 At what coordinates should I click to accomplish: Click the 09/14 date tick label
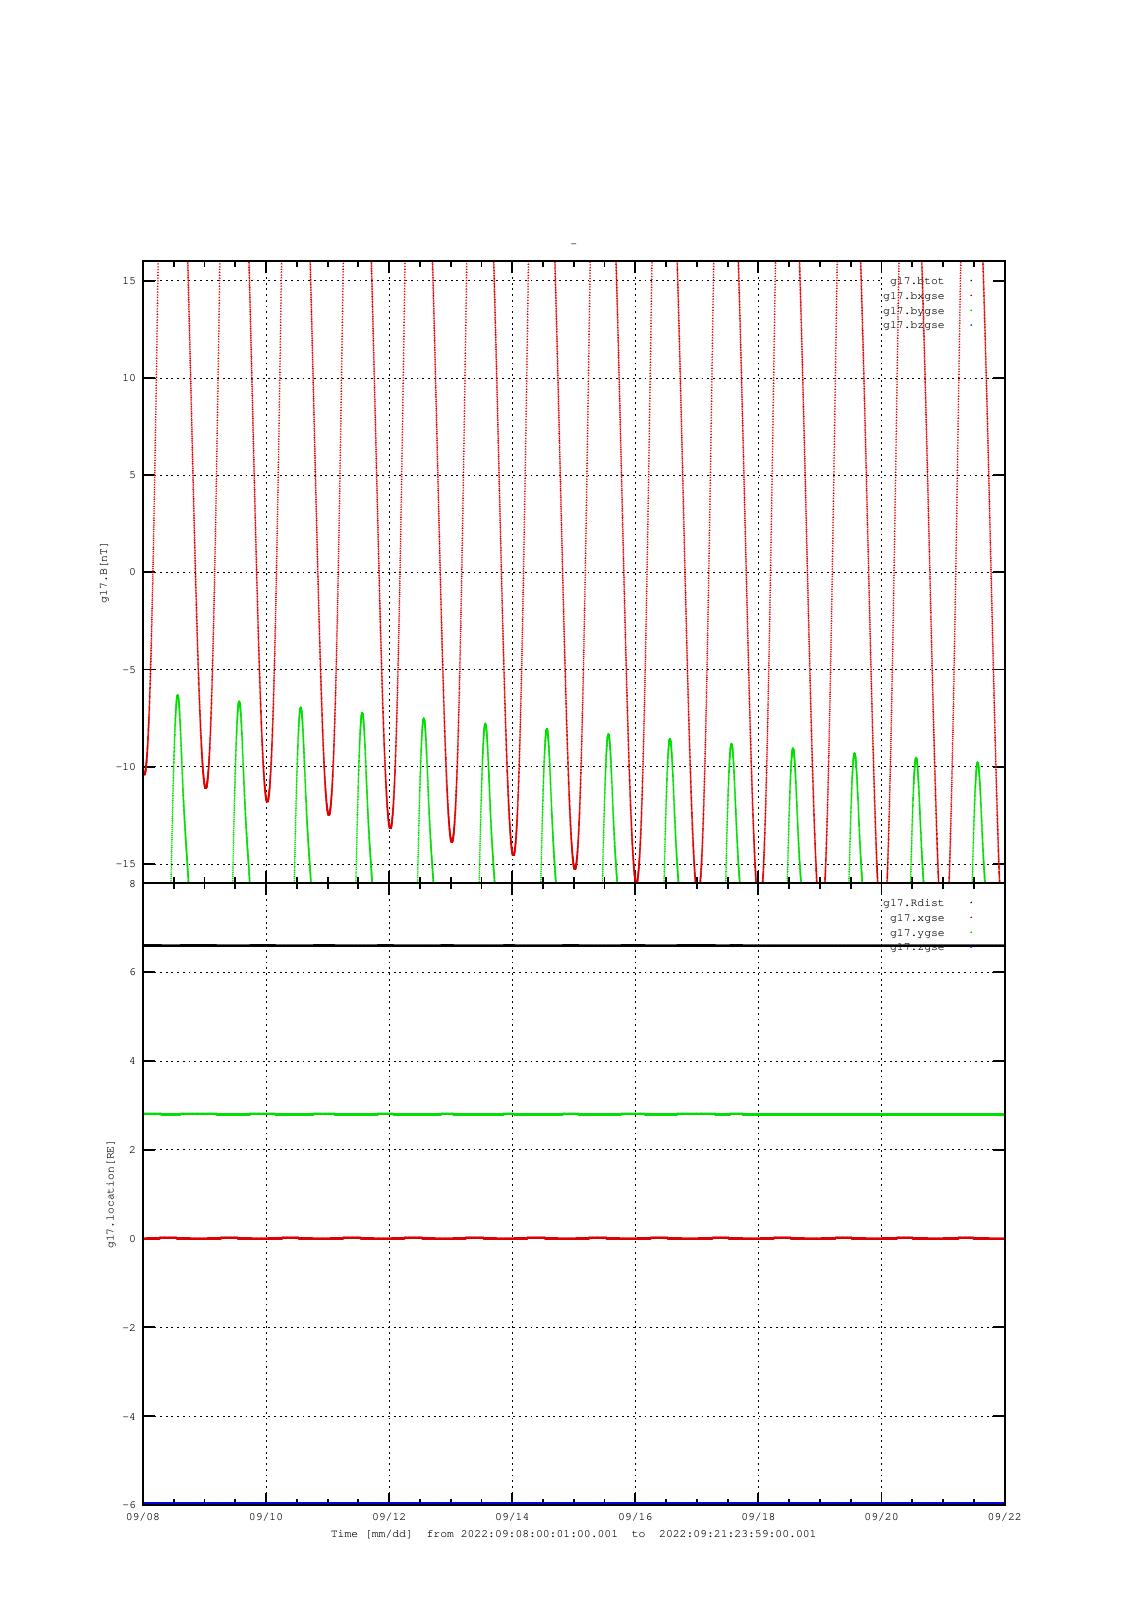tap(512, 1517)
